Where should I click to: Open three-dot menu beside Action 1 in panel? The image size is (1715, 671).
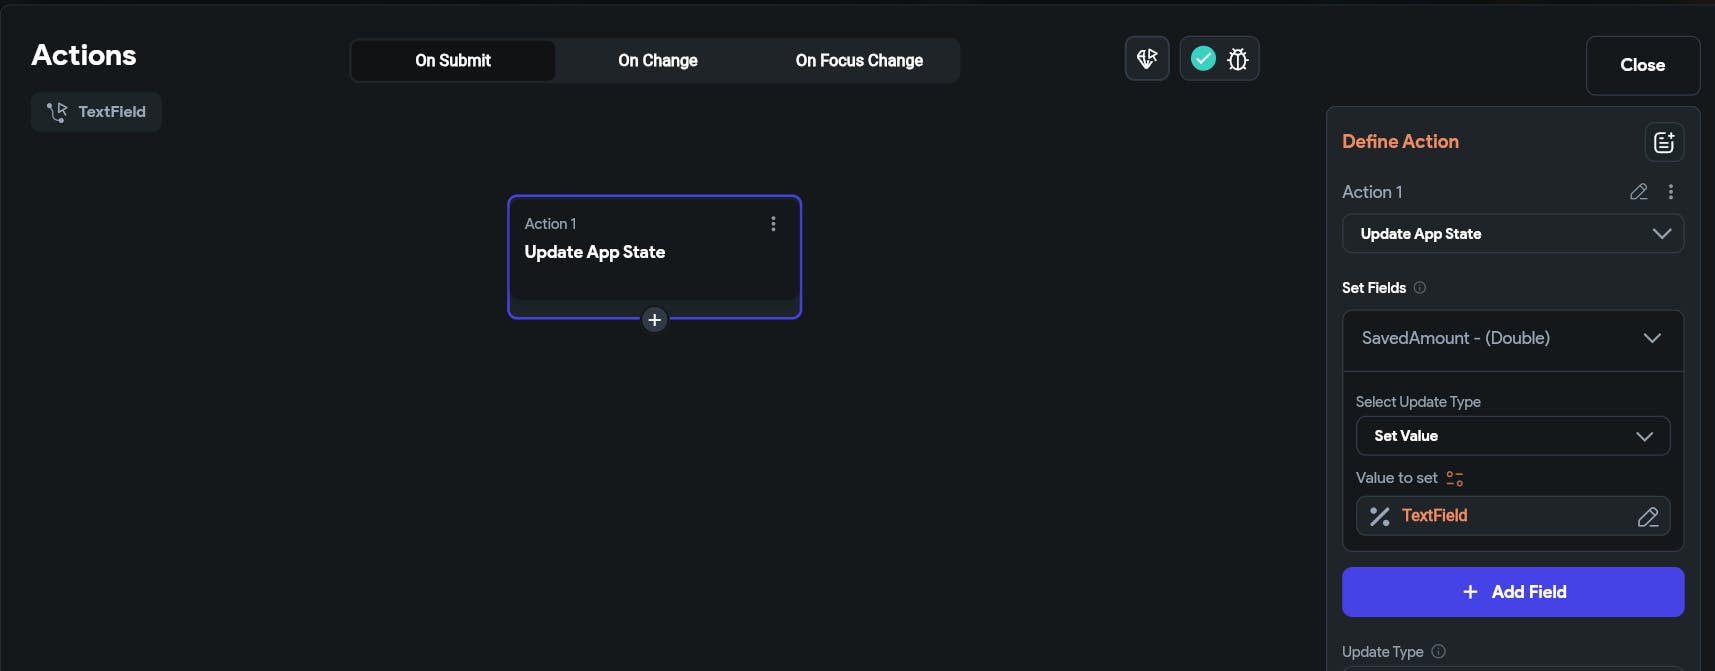[1670, 192]
